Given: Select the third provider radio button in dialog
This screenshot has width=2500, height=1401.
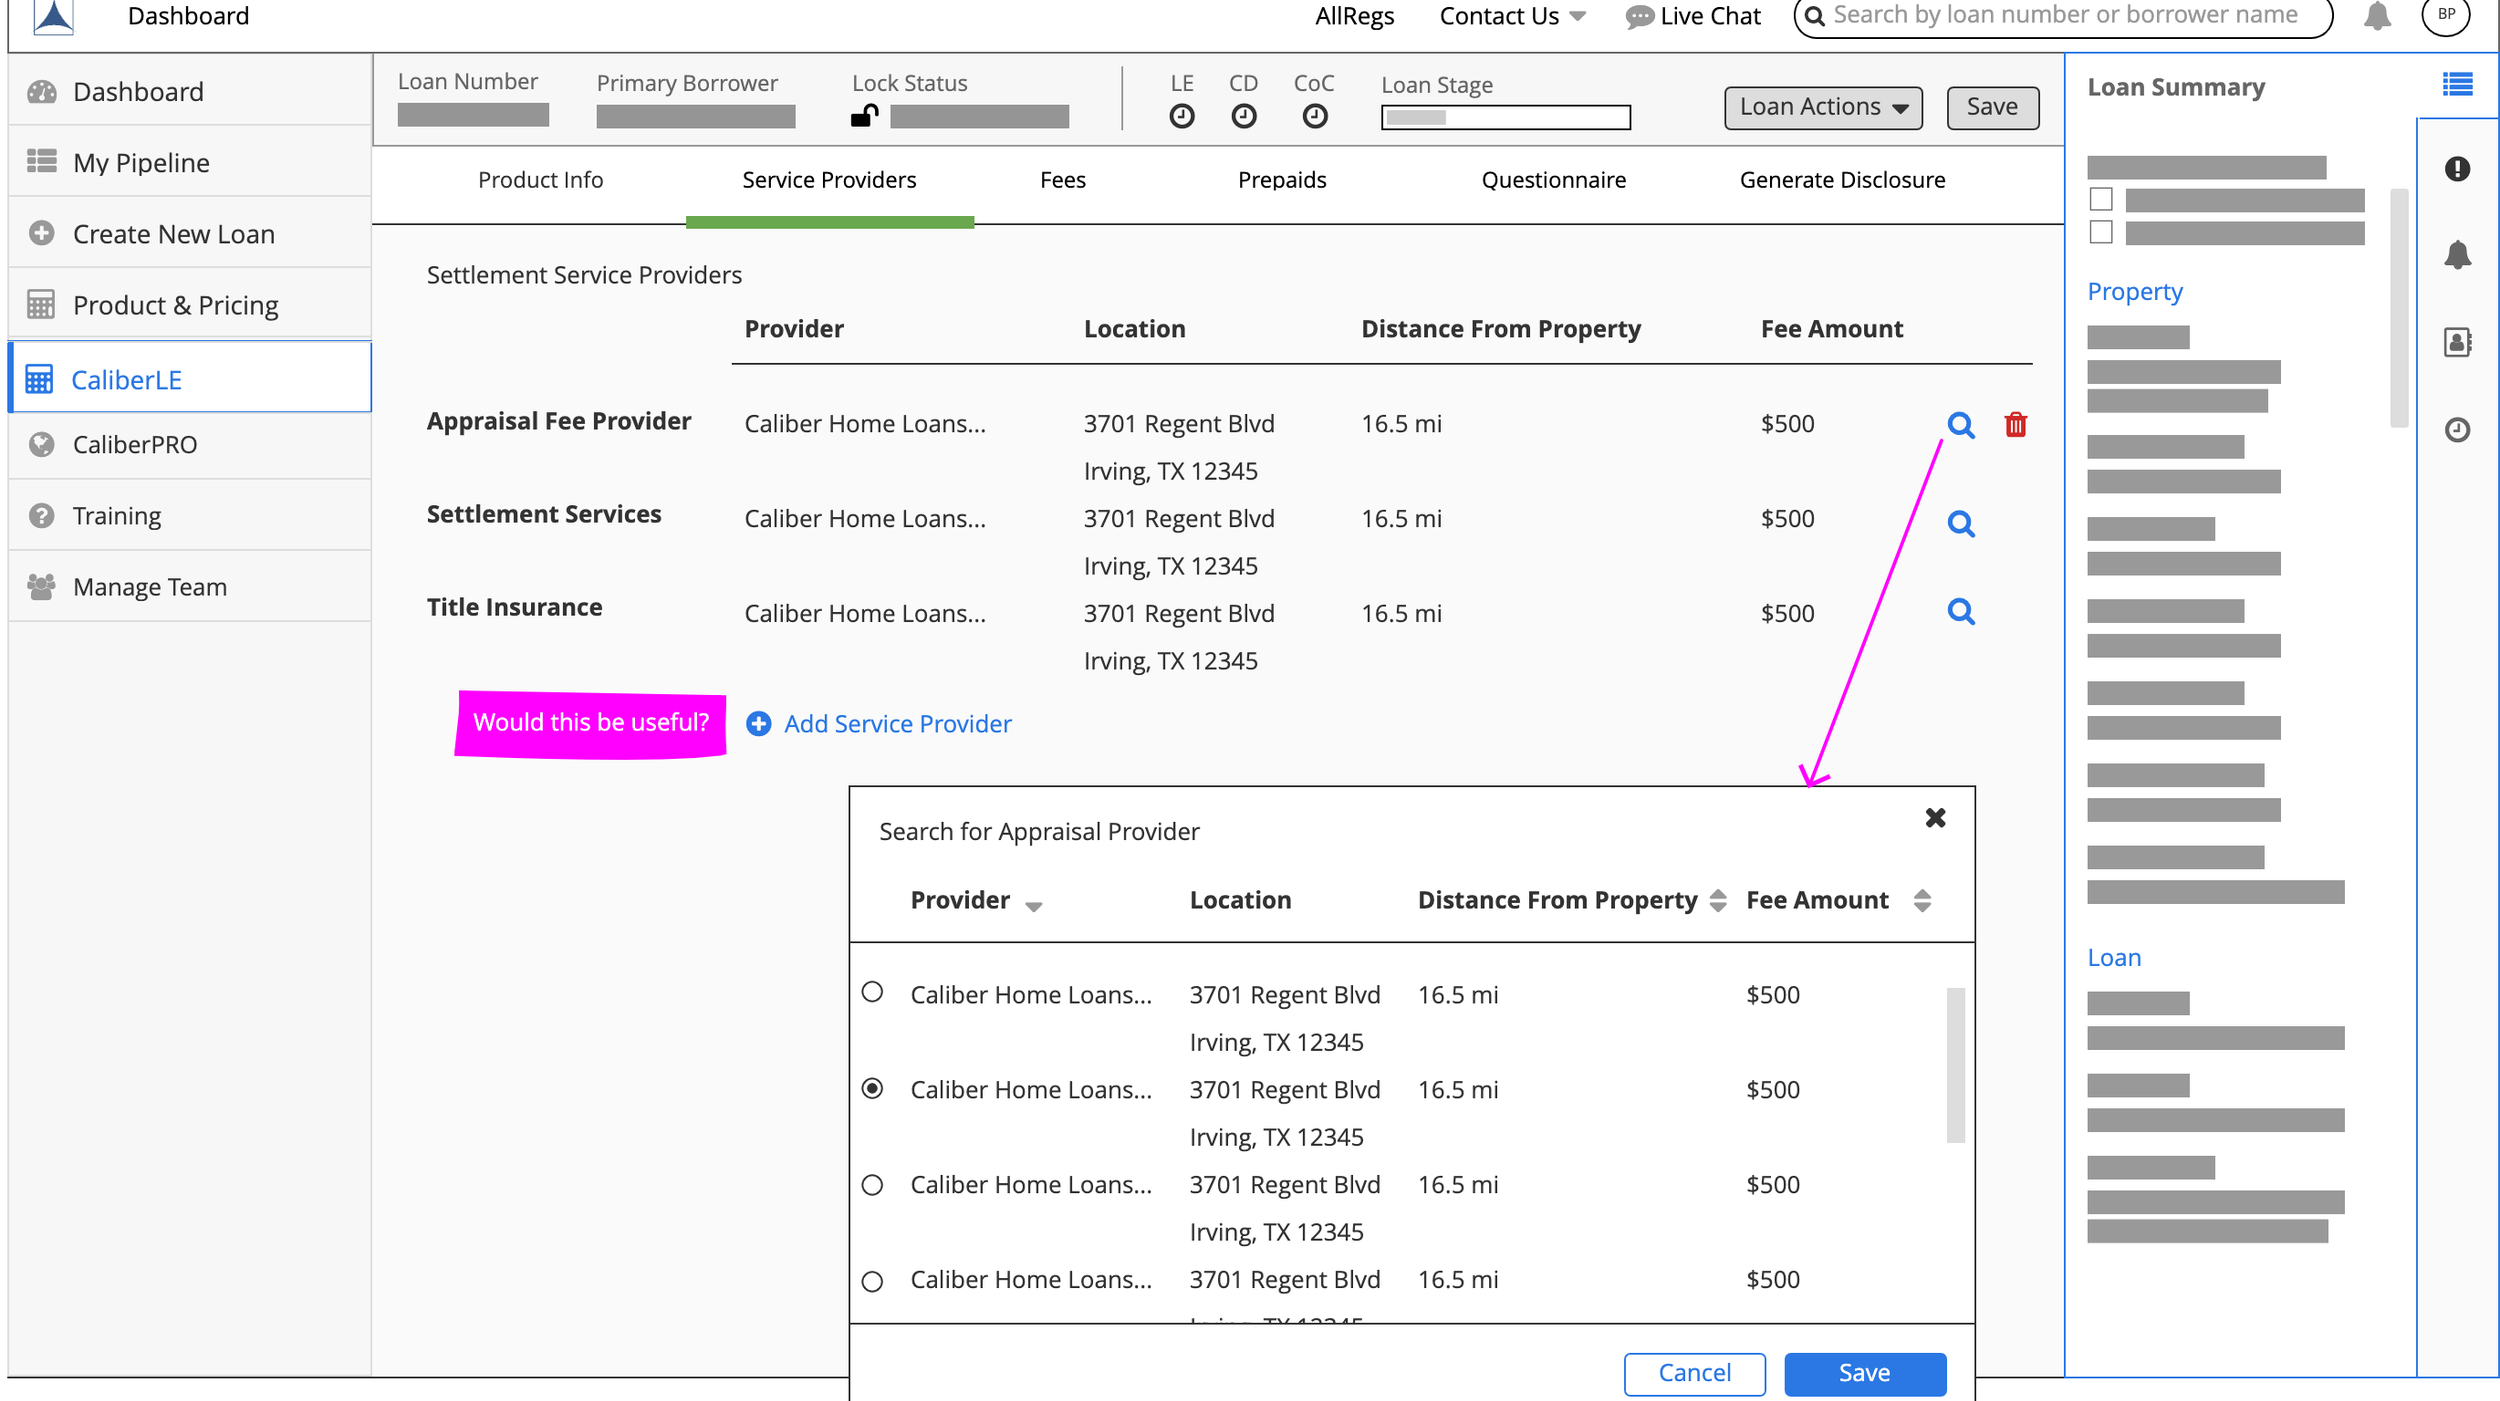Looking at the screenshot, I should click(872, 1185).
